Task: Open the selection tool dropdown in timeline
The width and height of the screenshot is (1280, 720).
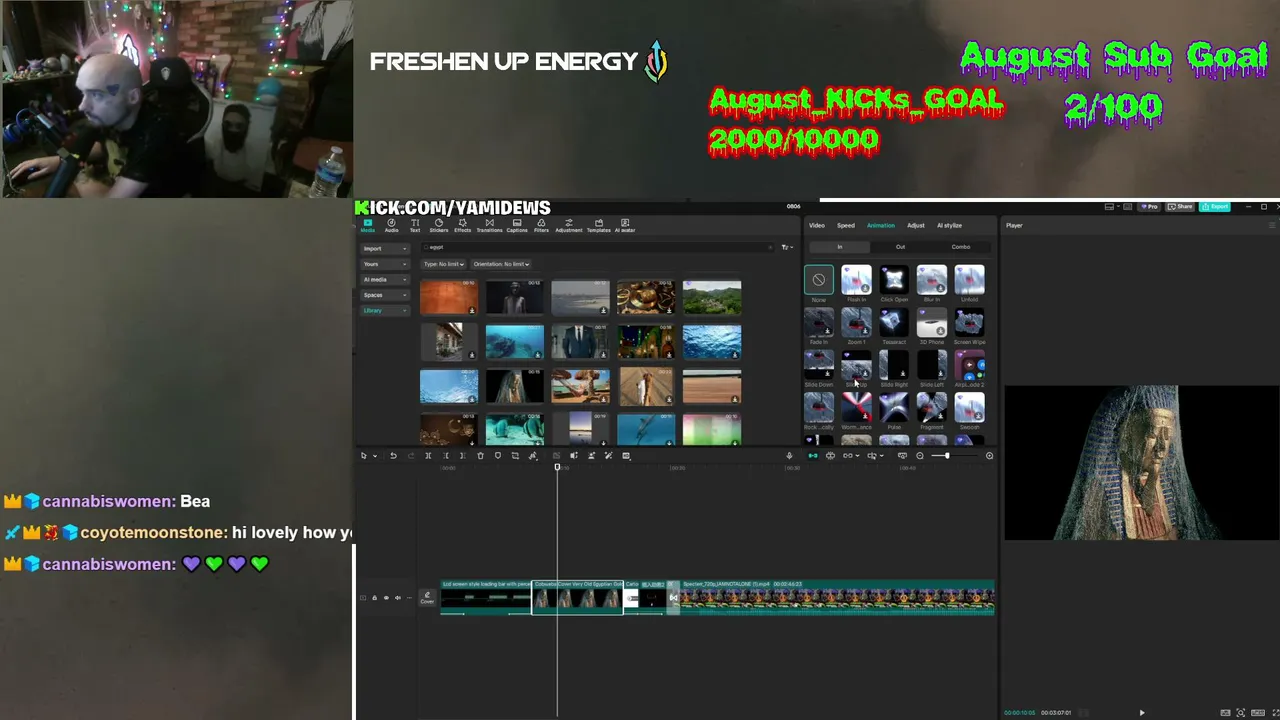Action: coord(375,456)
